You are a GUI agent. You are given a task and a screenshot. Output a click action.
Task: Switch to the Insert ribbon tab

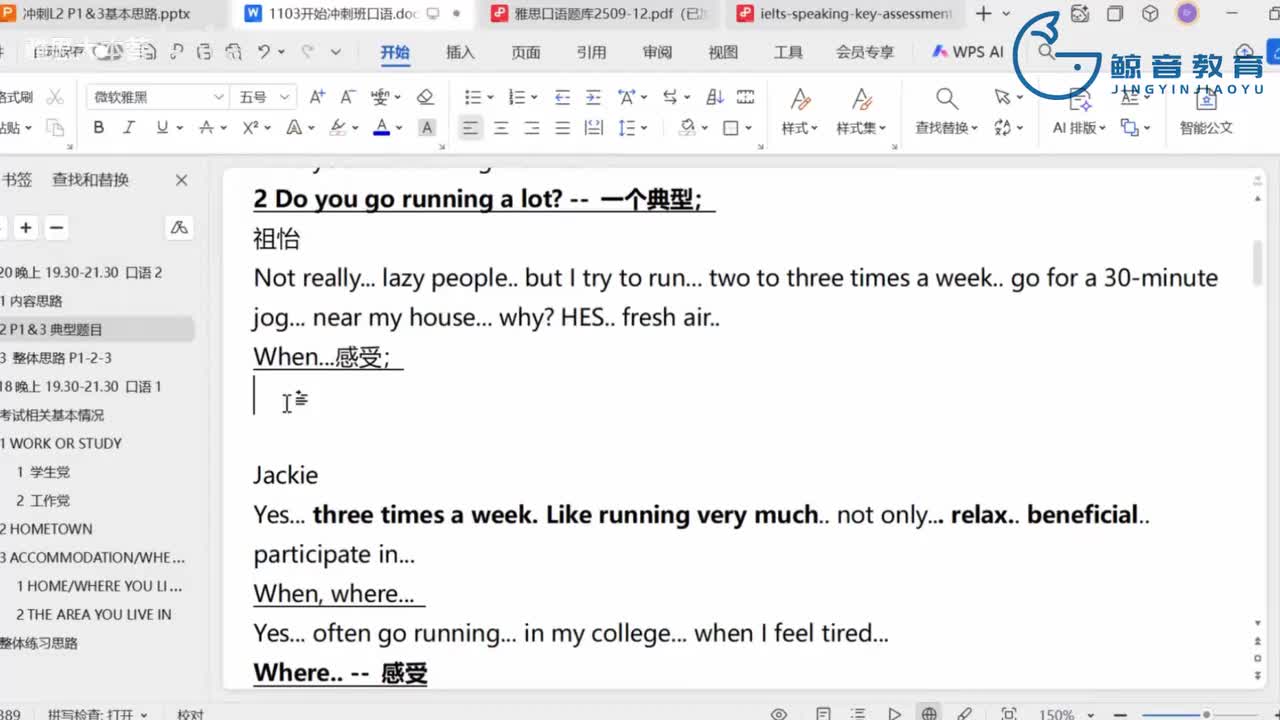(460, 52)
